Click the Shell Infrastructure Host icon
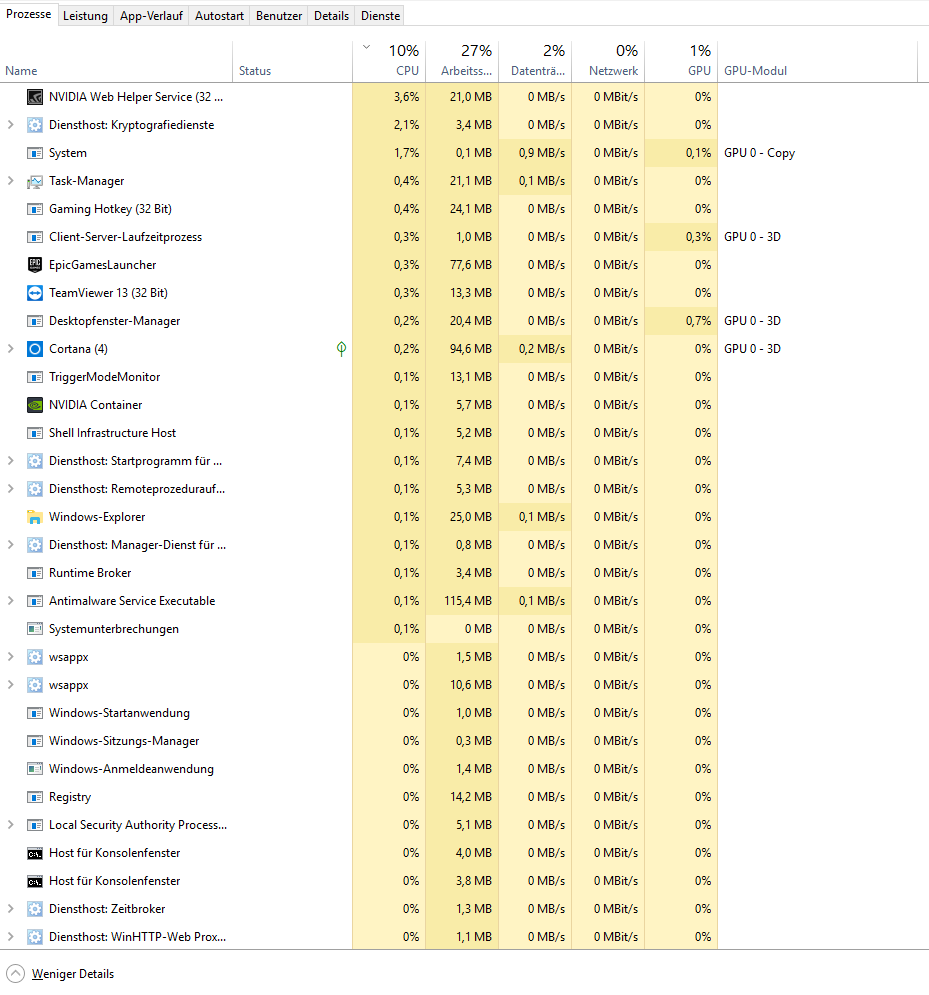Viewport: 929px width, 995px height. (x=35, y=433)
